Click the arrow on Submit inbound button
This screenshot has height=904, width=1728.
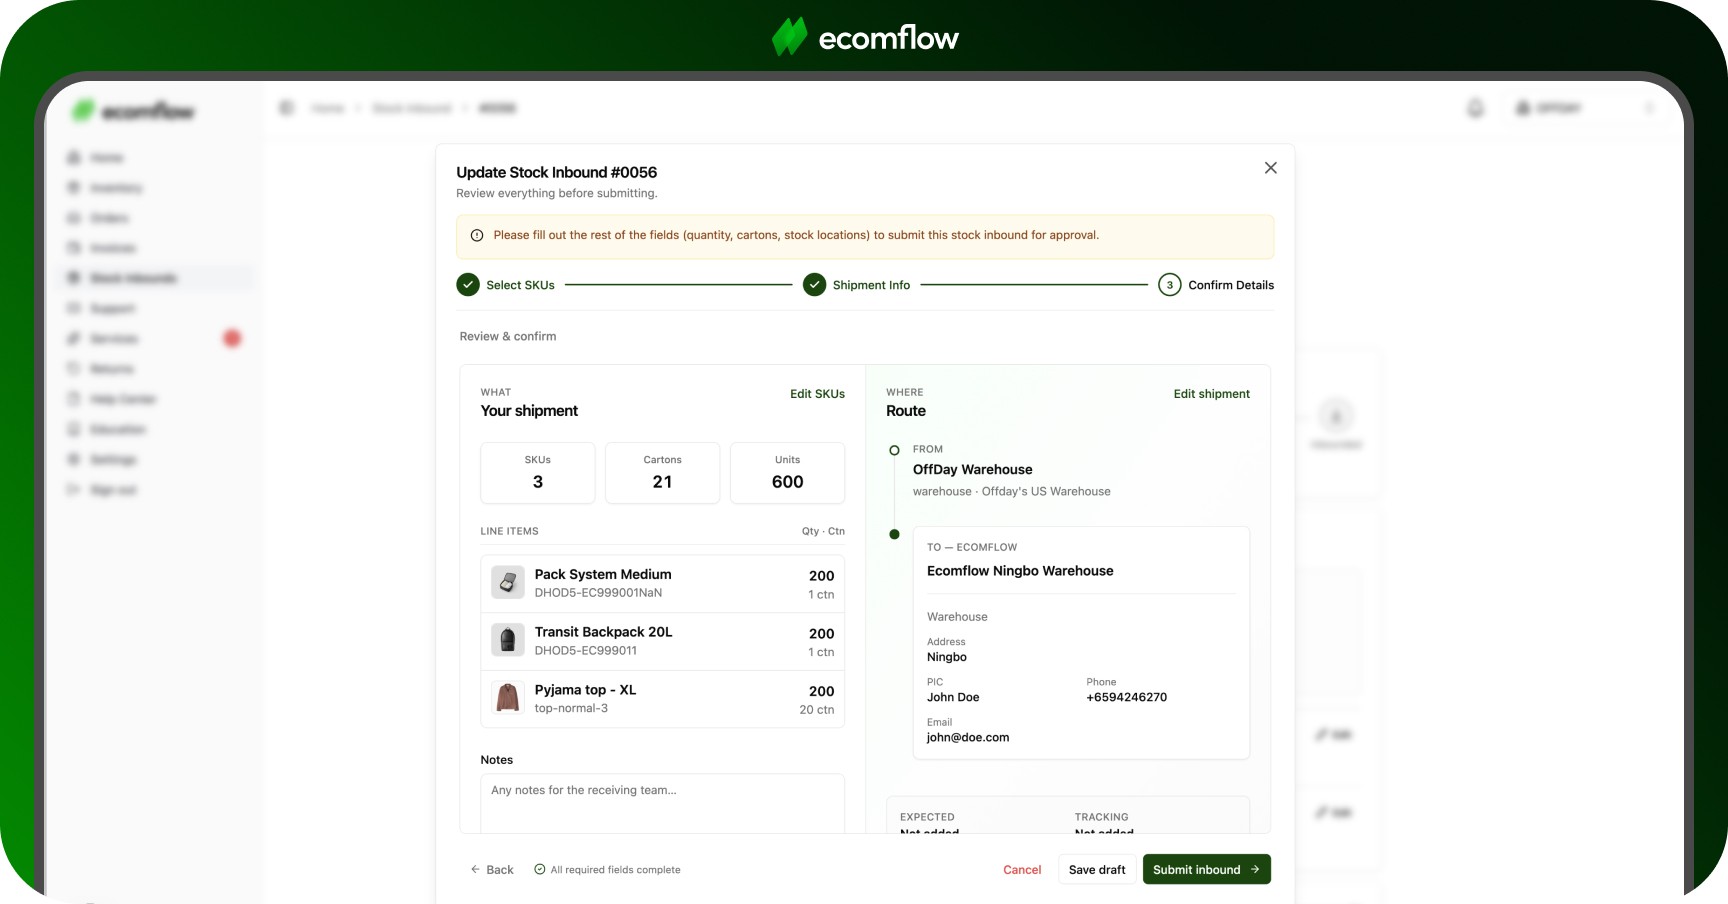(x=1255, y=870)
